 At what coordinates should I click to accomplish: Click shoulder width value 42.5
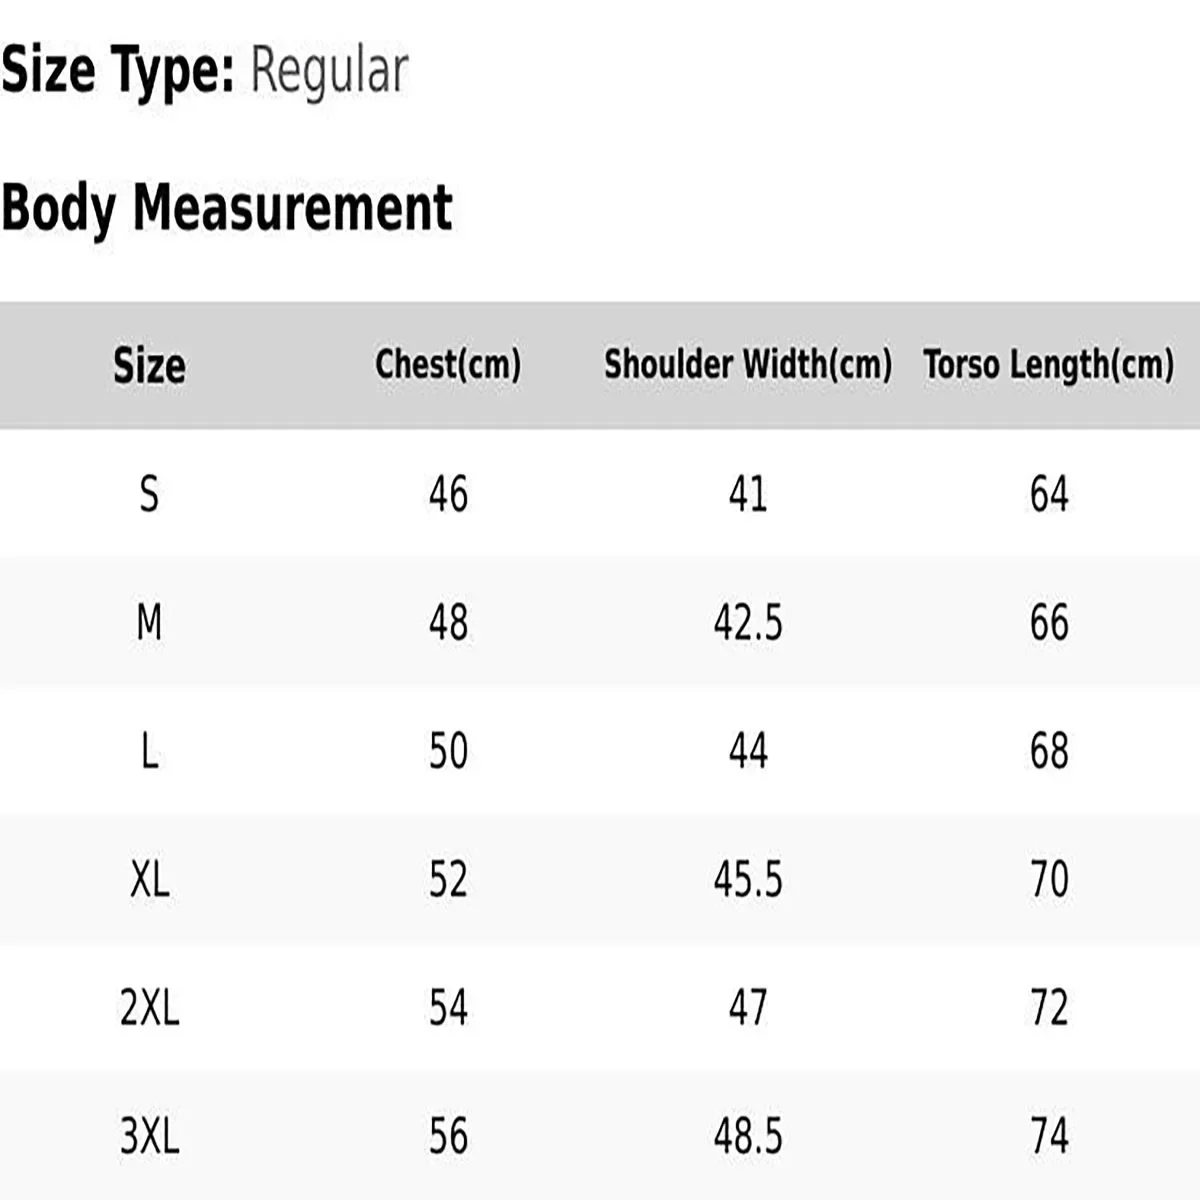(x=748, y=622)
